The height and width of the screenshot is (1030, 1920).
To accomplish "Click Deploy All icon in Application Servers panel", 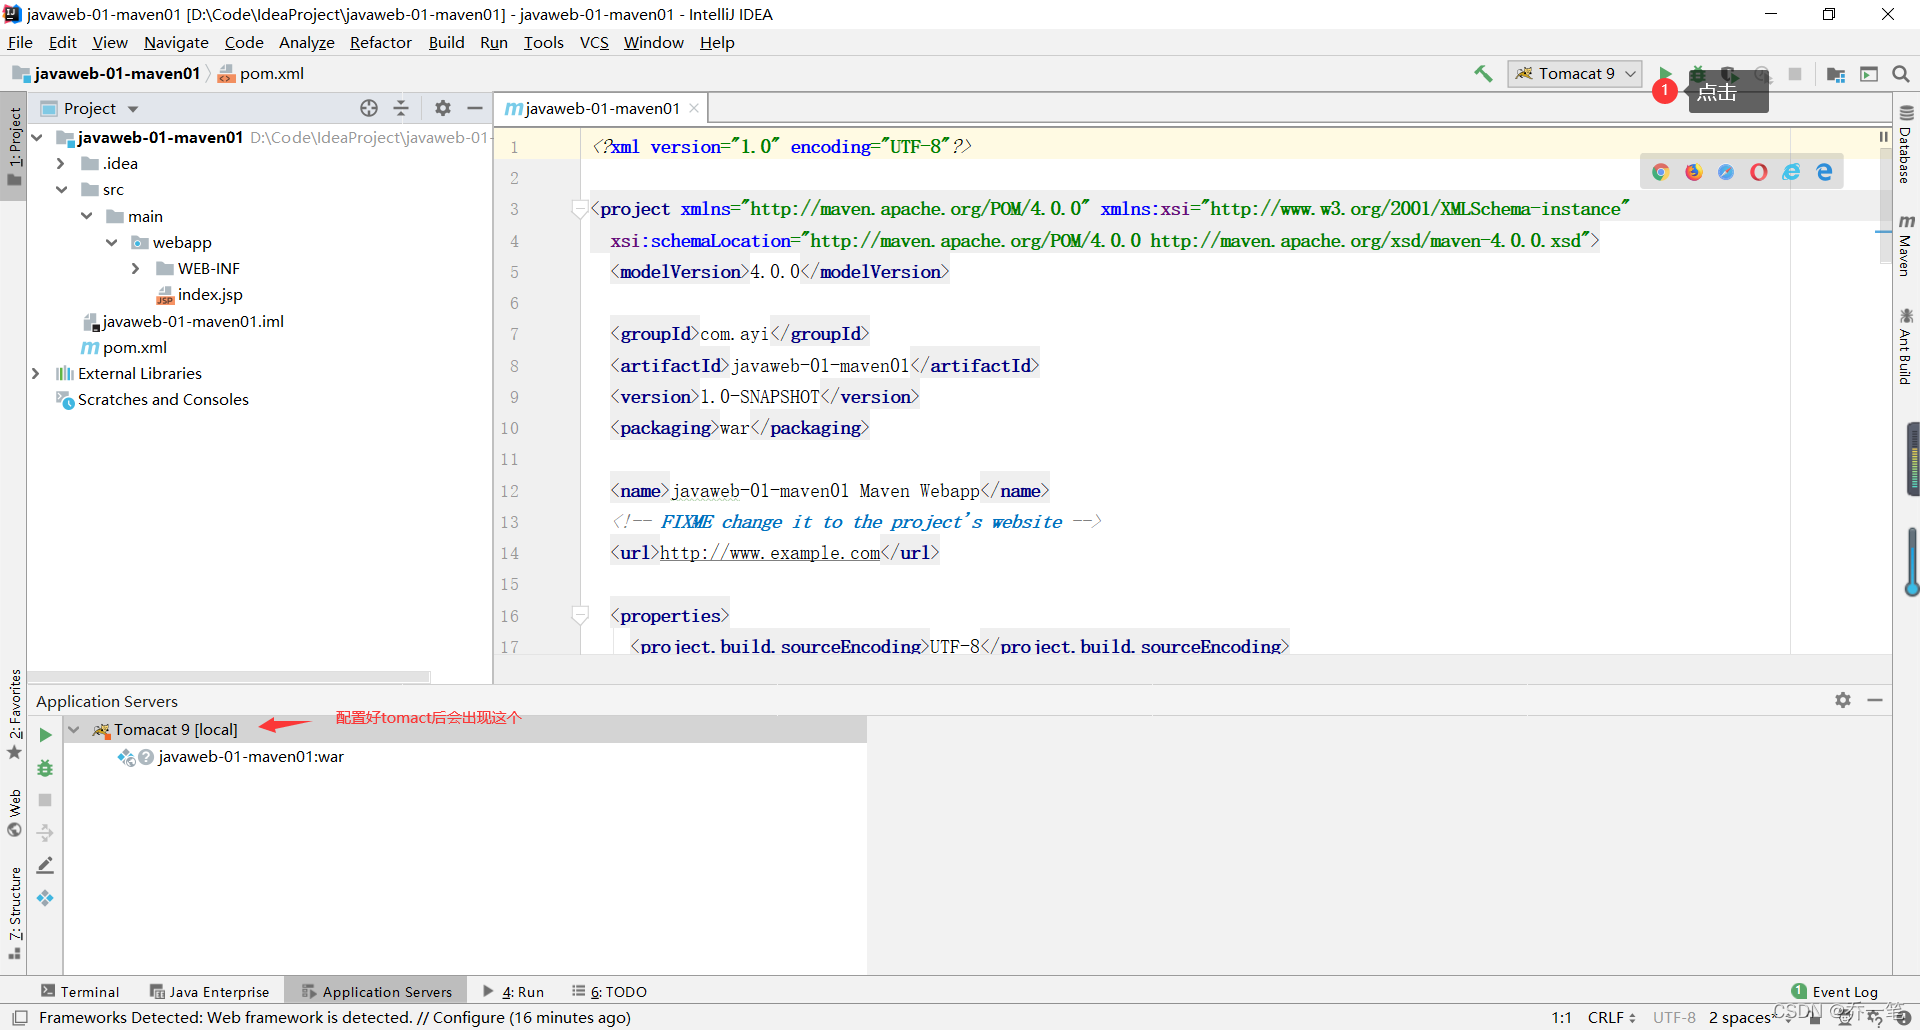I will 45,833.
